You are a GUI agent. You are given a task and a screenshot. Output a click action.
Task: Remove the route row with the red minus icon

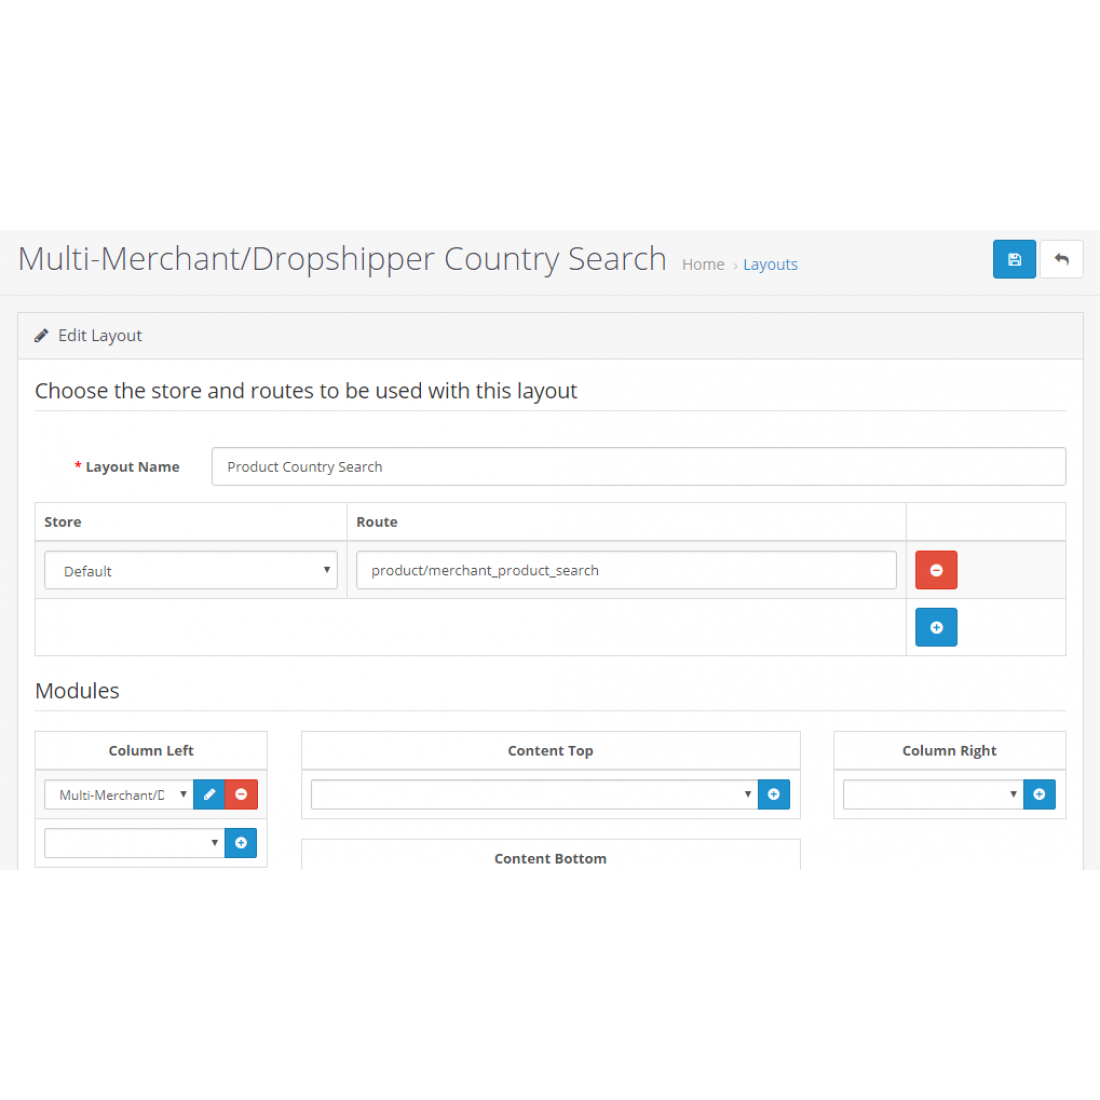point(936,569)
